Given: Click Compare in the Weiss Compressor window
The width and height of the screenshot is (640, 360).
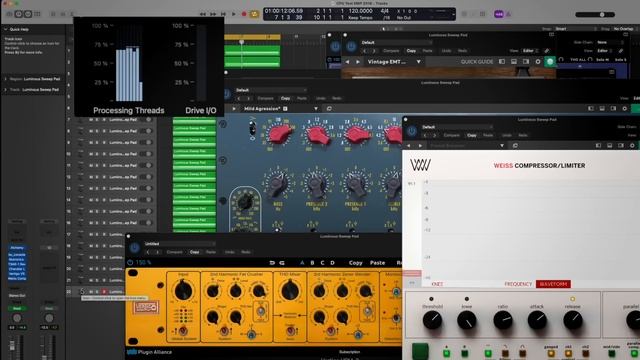Looking at the screenshot, I should coord(451,135).
